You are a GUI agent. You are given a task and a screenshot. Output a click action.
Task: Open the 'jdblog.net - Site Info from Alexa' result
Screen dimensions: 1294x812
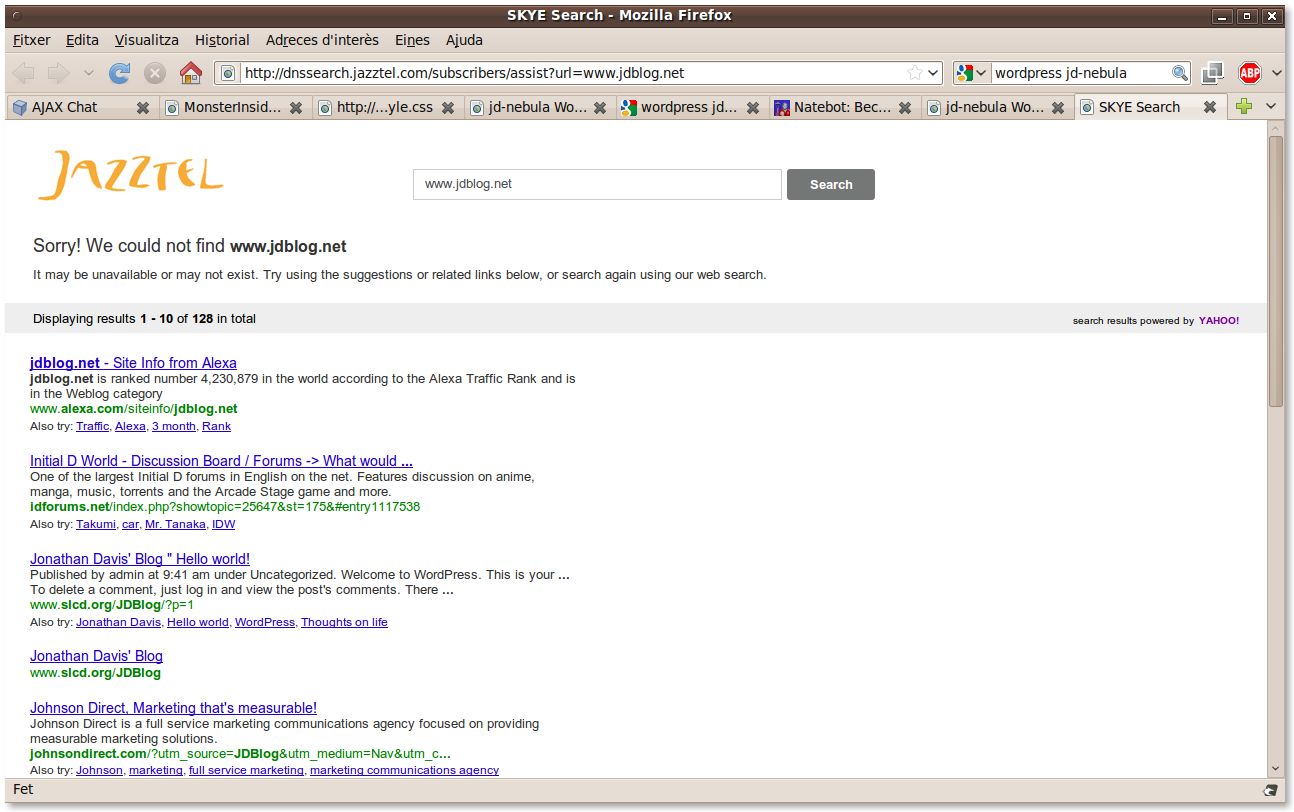[x=133, y=363]
